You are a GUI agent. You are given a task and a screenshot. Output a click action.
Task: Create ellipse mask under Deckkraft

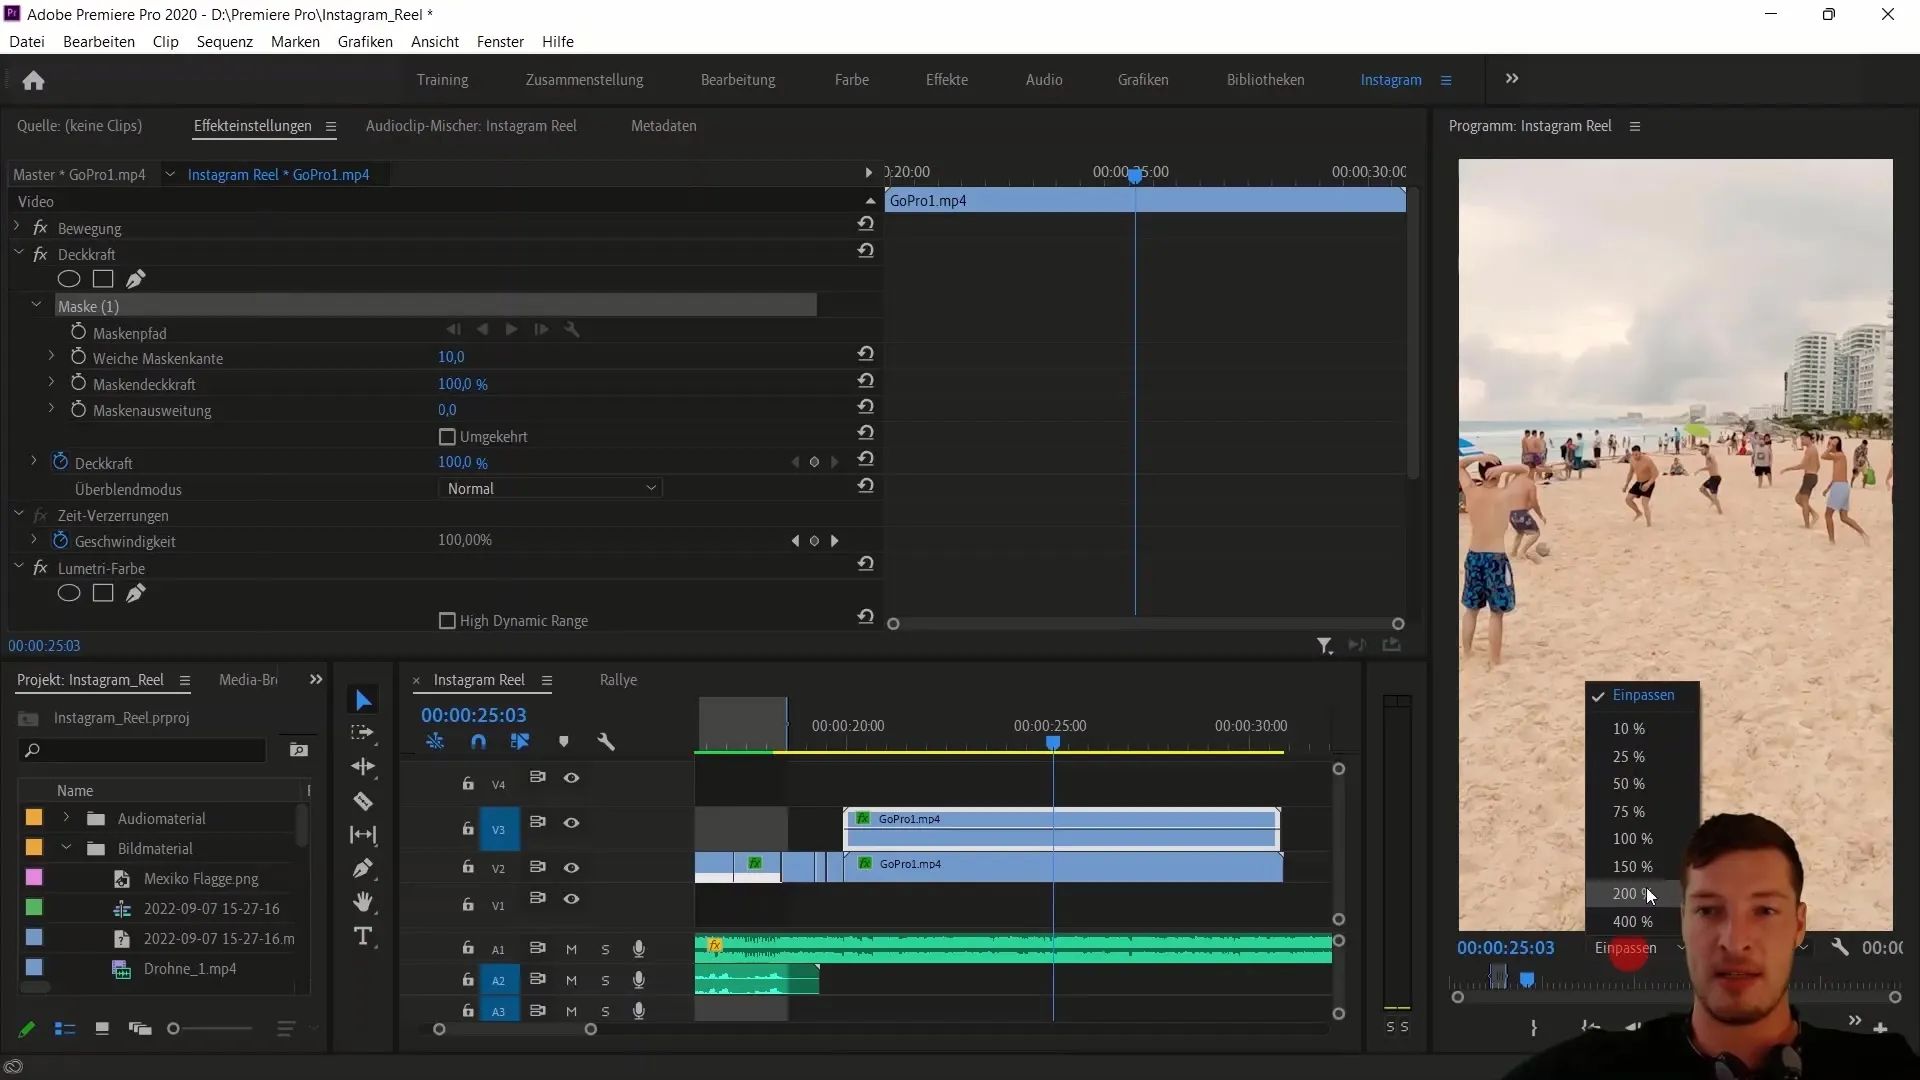[69, 279]
